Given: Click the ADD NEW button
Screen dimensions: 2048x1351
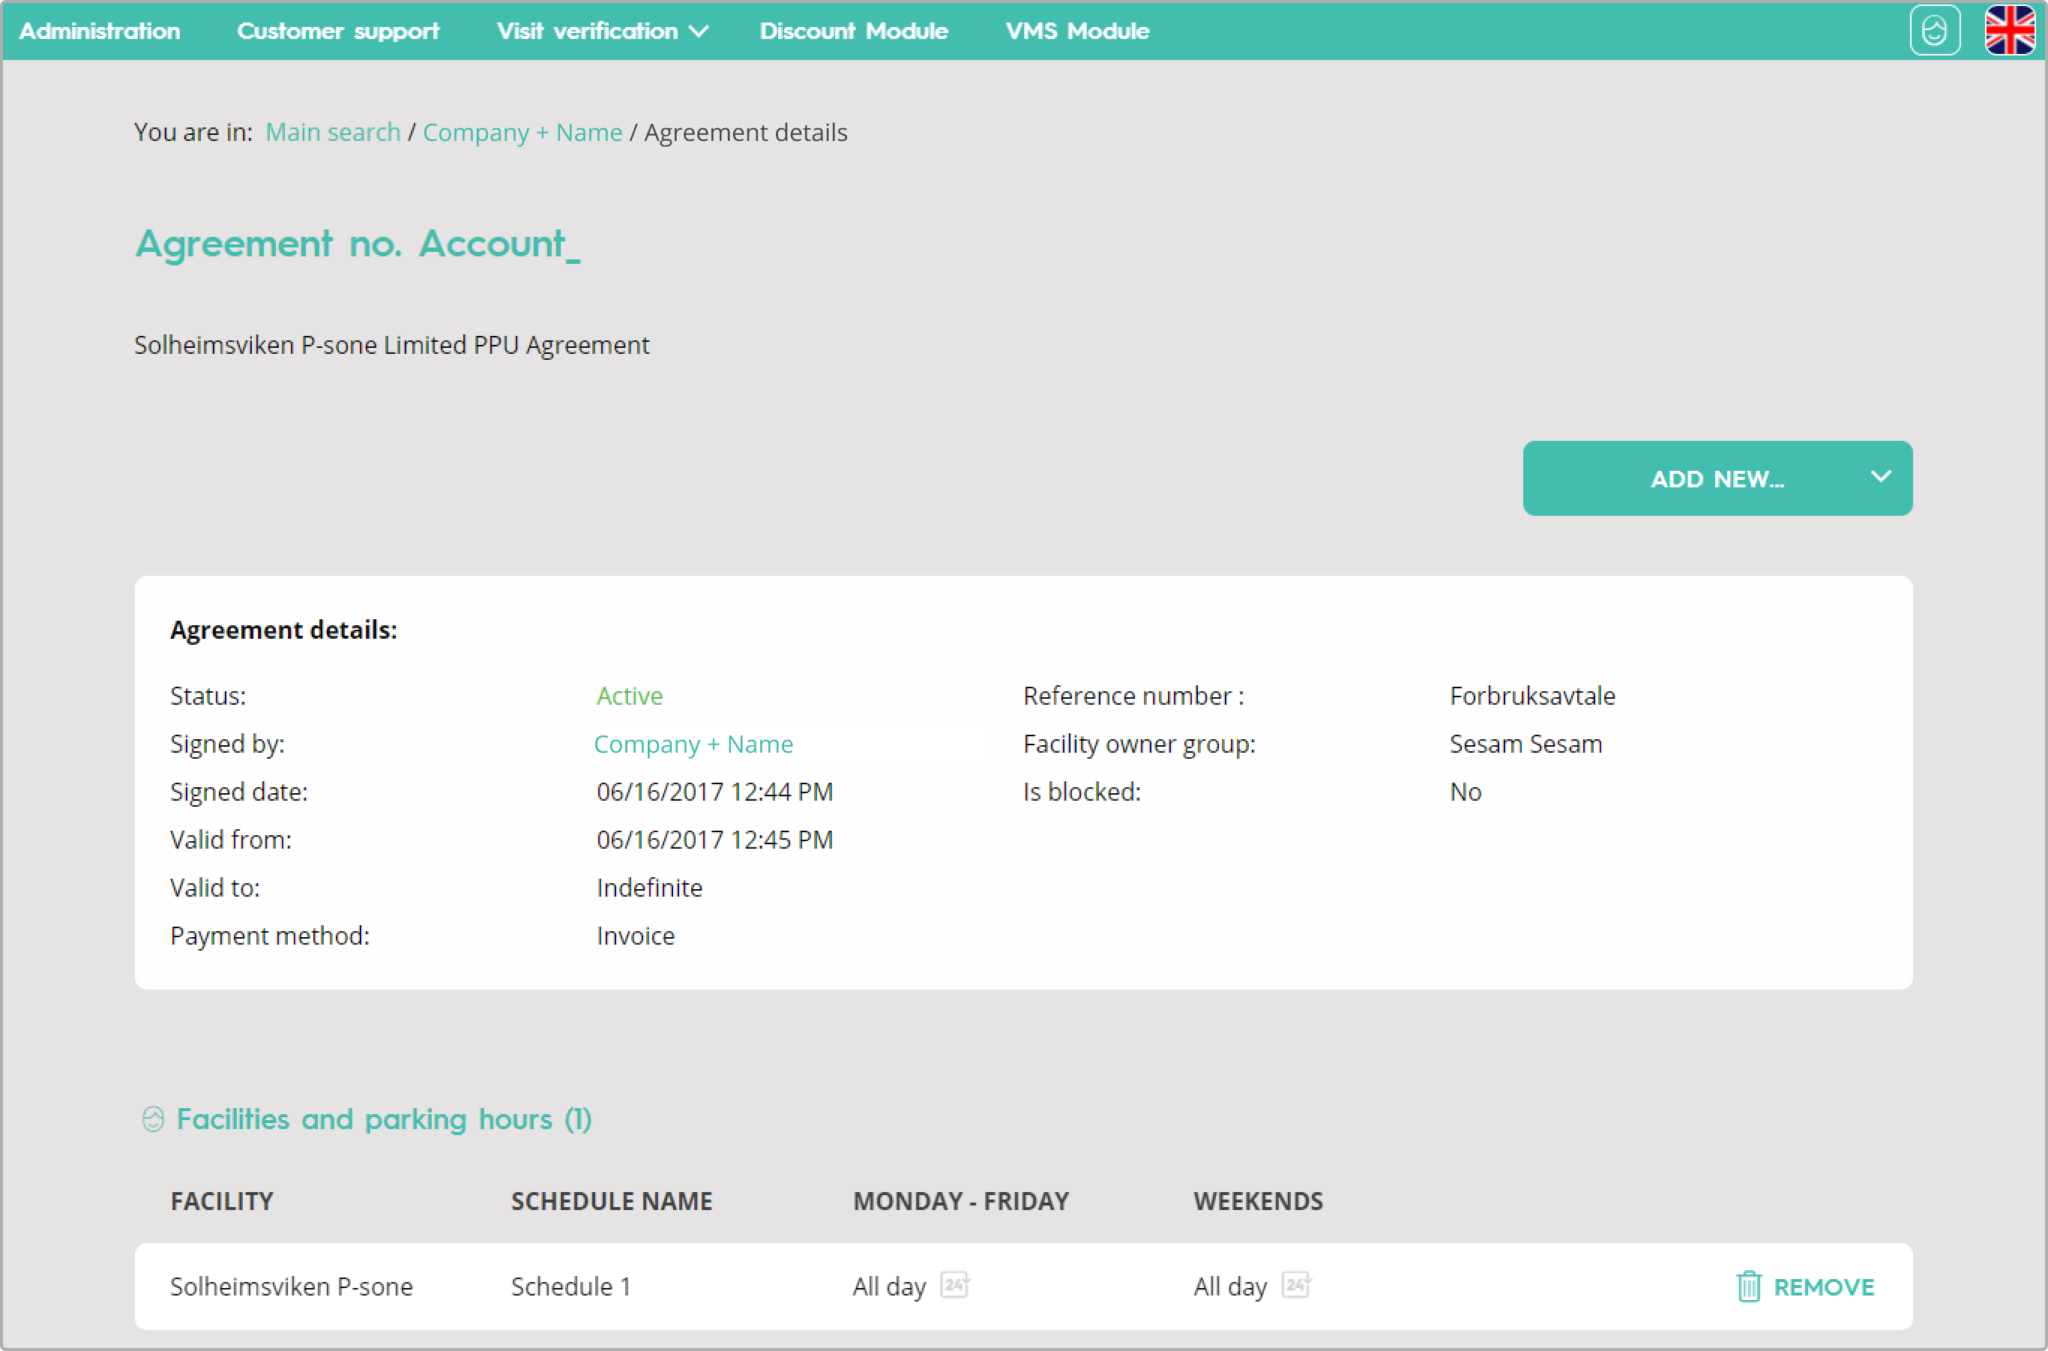Looking at the screenshot, I should click(x=1716, y=479).
